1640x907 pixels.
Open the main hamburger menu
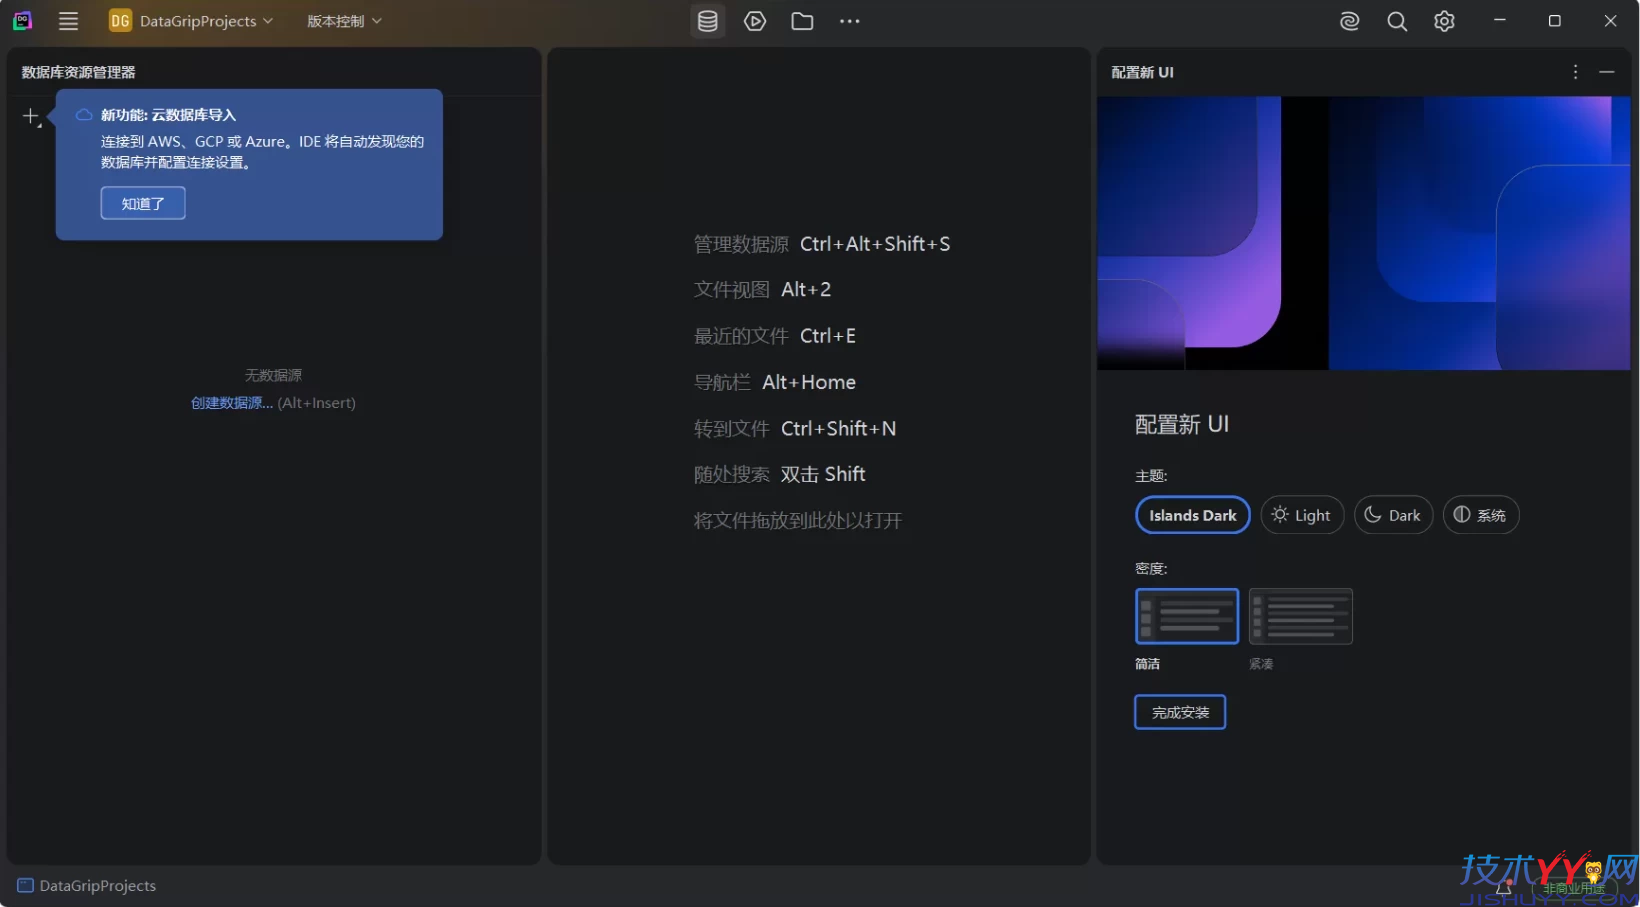click(68, 21)
